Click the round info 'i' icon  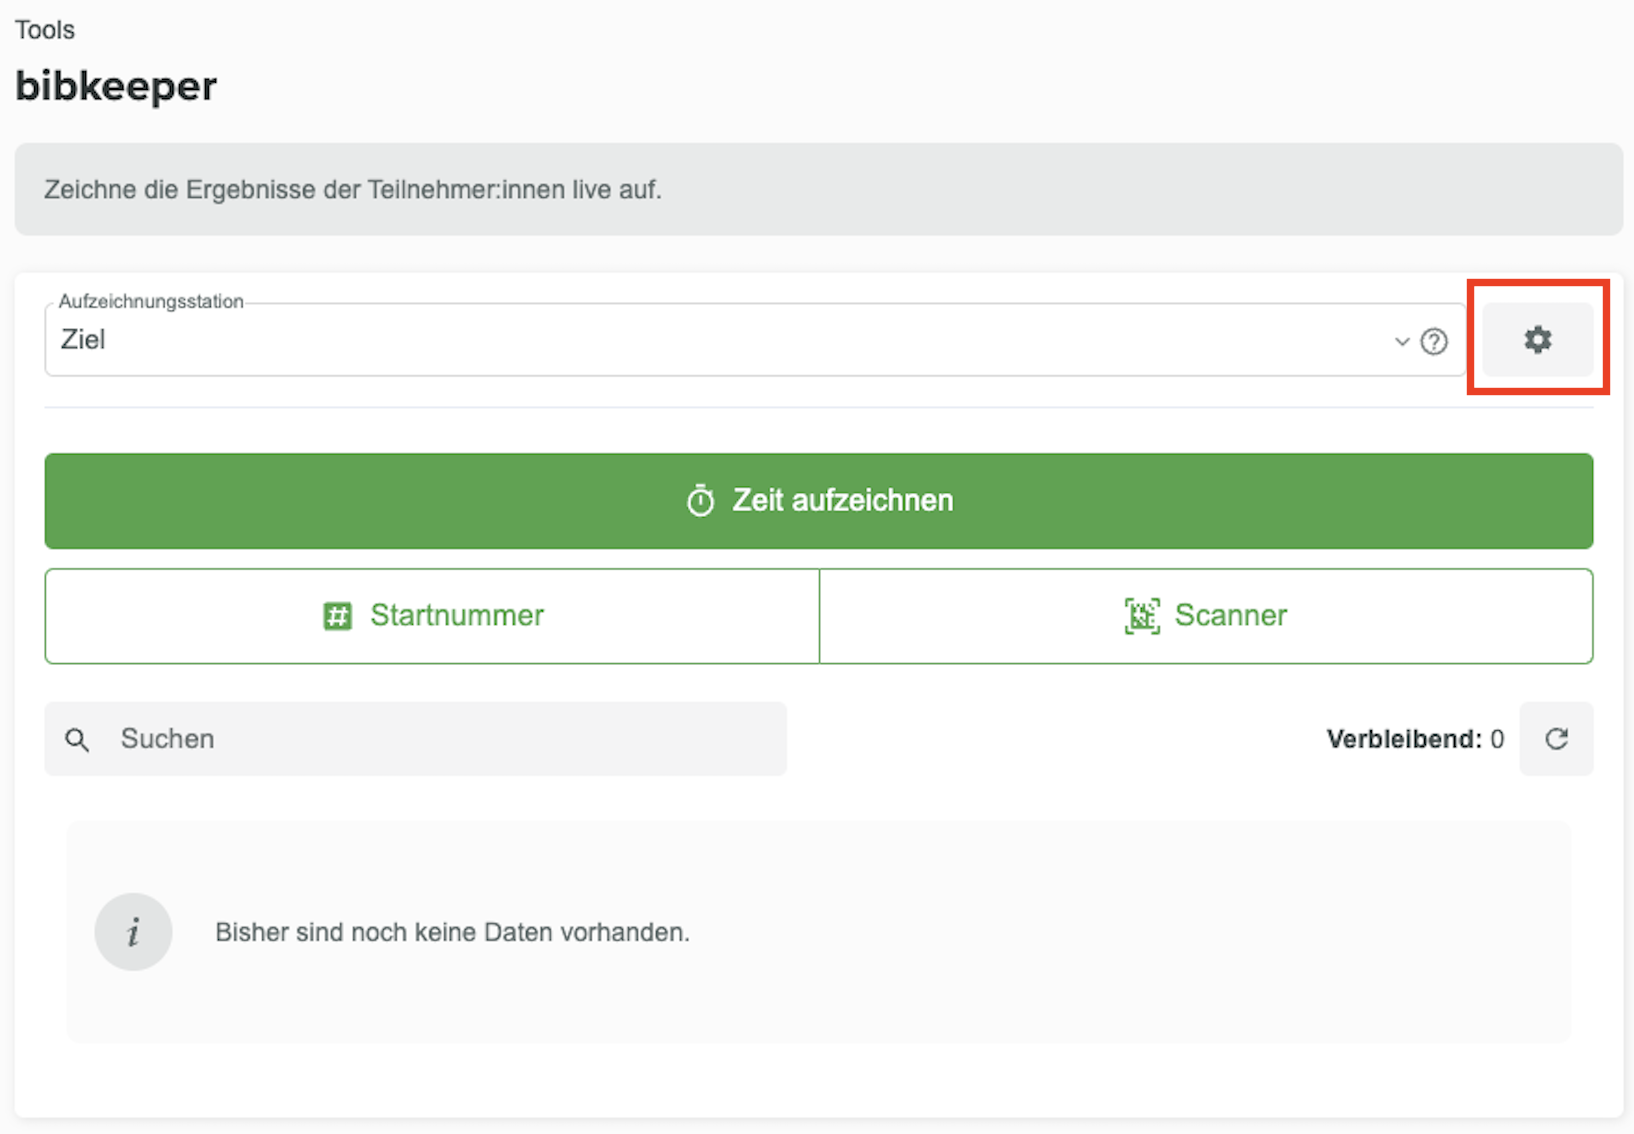click(x=133, y=932)
